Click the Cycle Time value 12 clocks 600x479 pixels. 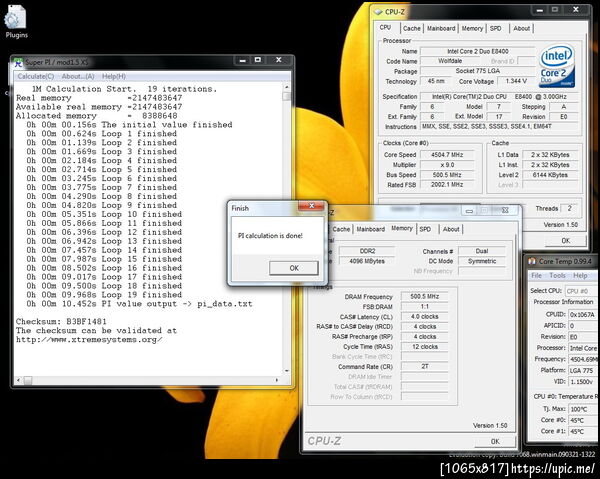point(424,347)
